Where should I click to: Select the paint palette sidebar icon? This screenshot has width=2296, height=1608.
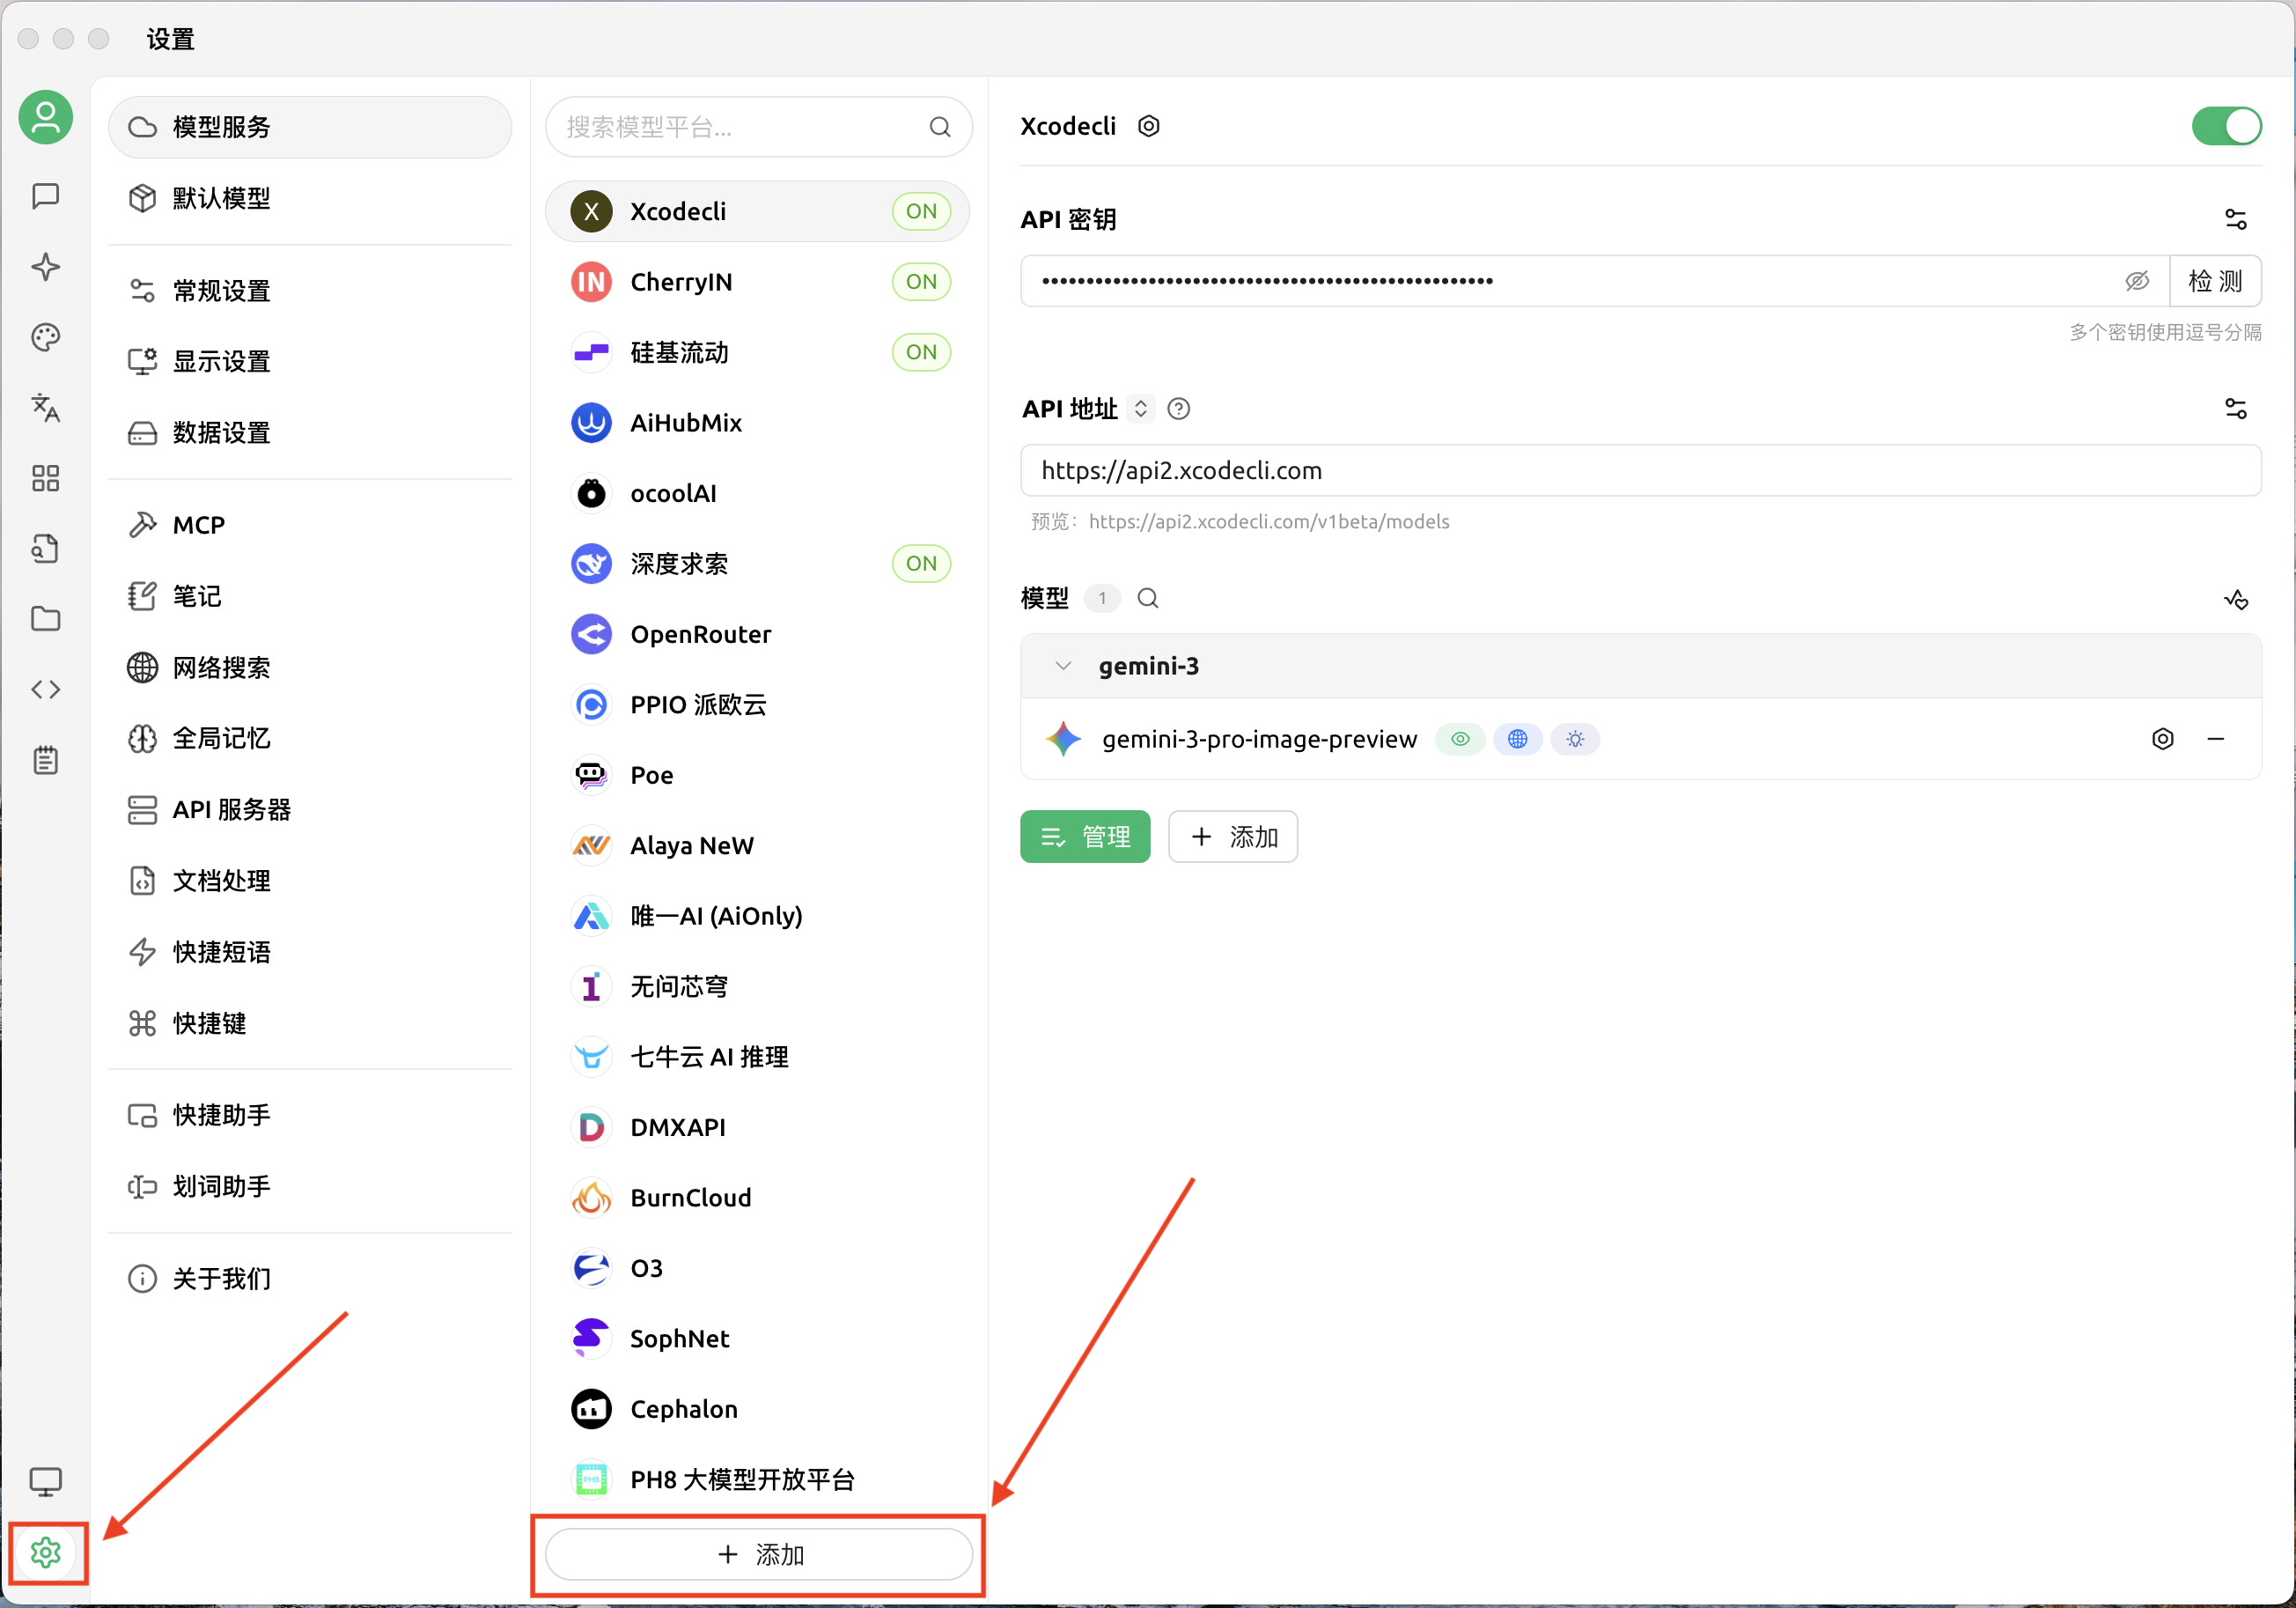click(45, 338)
